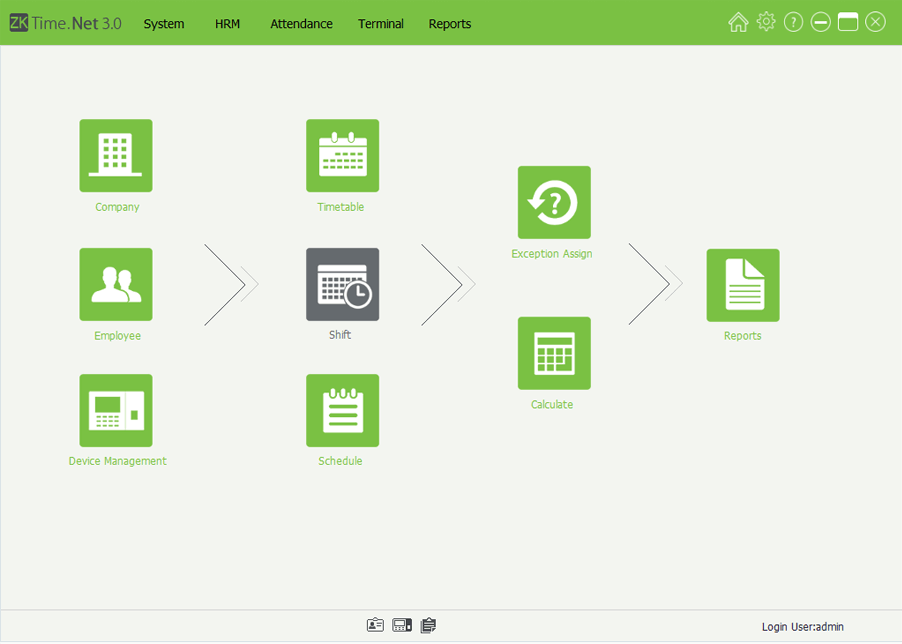902x644 pixels.
Task: Click the Reports menu in menu bar
Action: [x=450, y=23]
